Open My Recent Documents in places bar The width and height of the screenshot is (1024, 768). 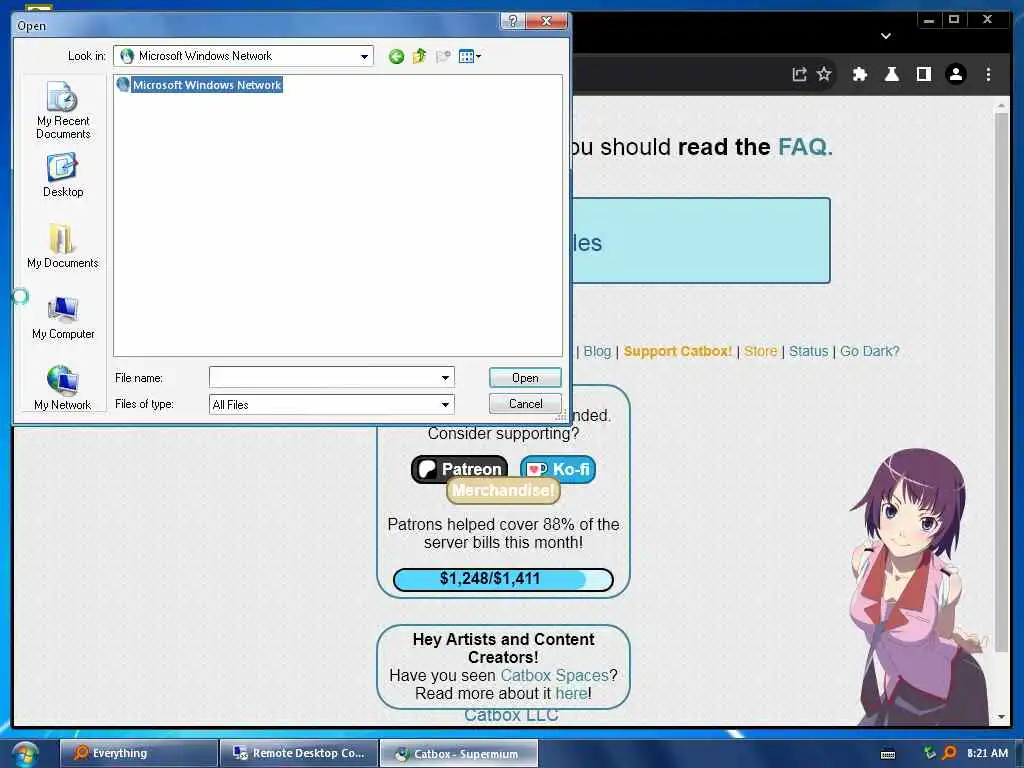(x=63, y=110)
